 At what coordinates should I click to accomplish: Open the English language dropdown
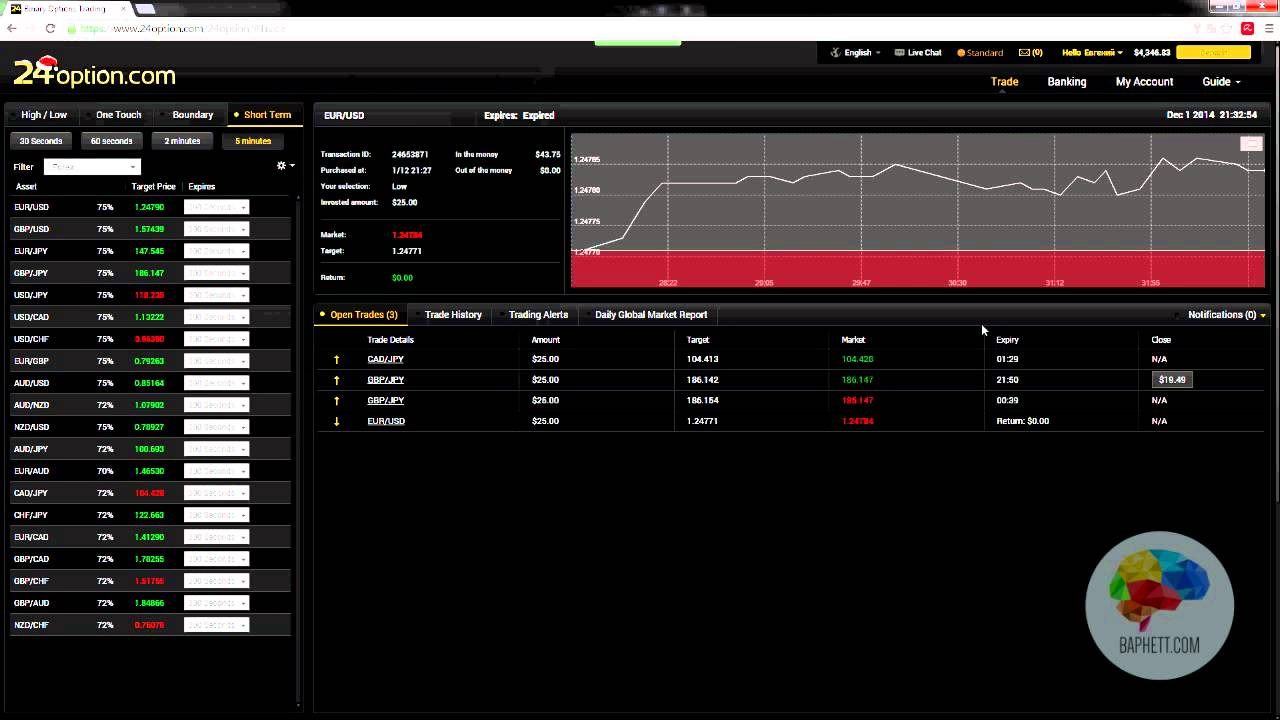click(x=857, y=52)
